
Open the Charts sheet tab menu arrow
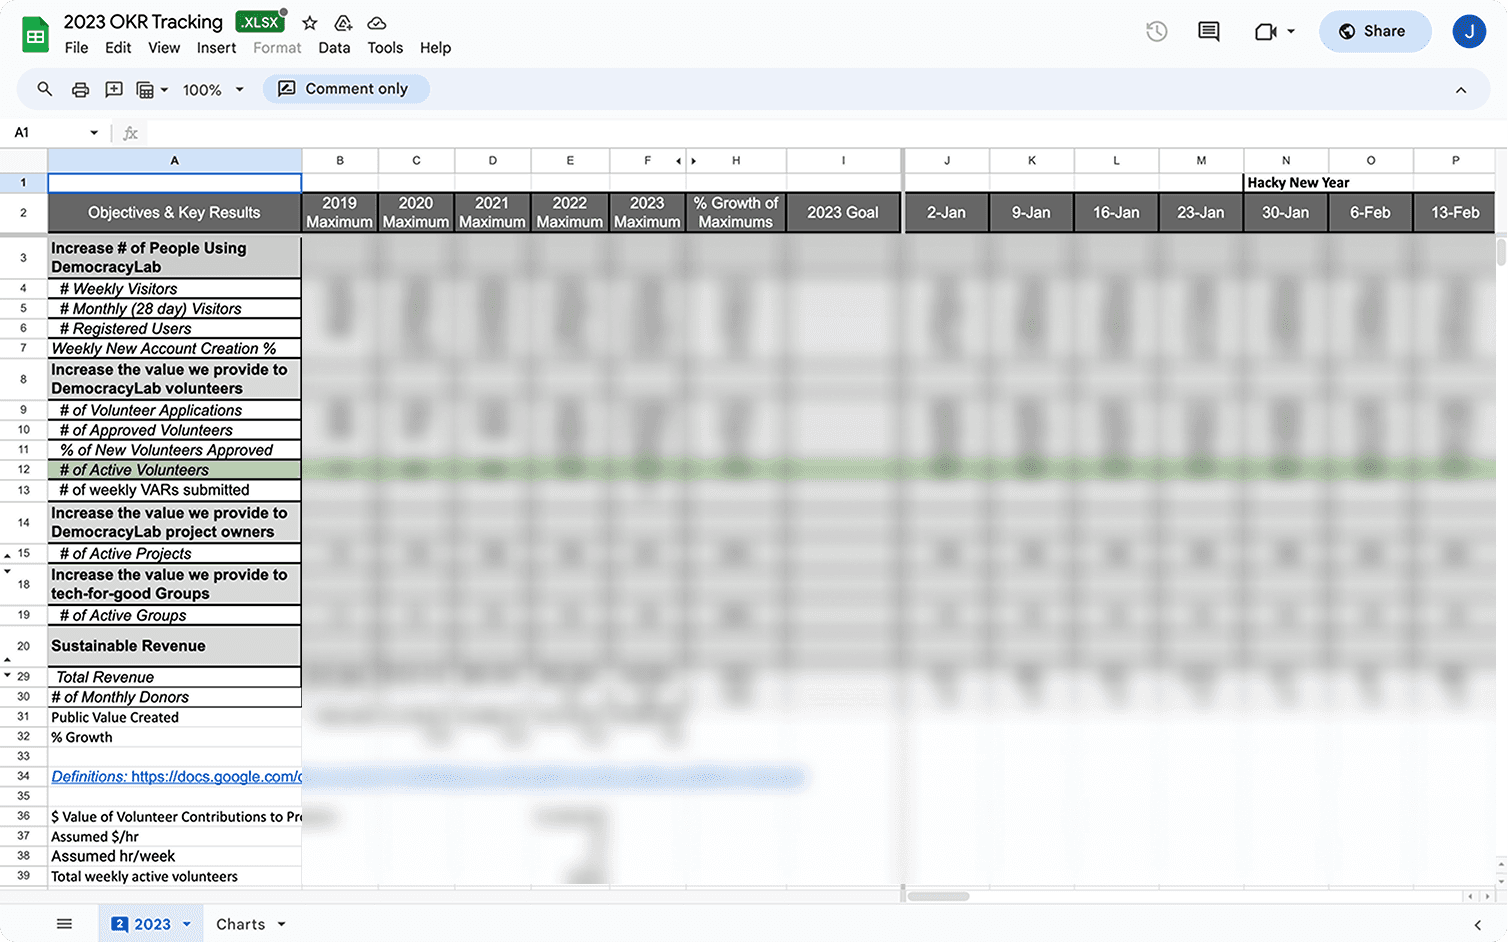click(x=282, y=924)
